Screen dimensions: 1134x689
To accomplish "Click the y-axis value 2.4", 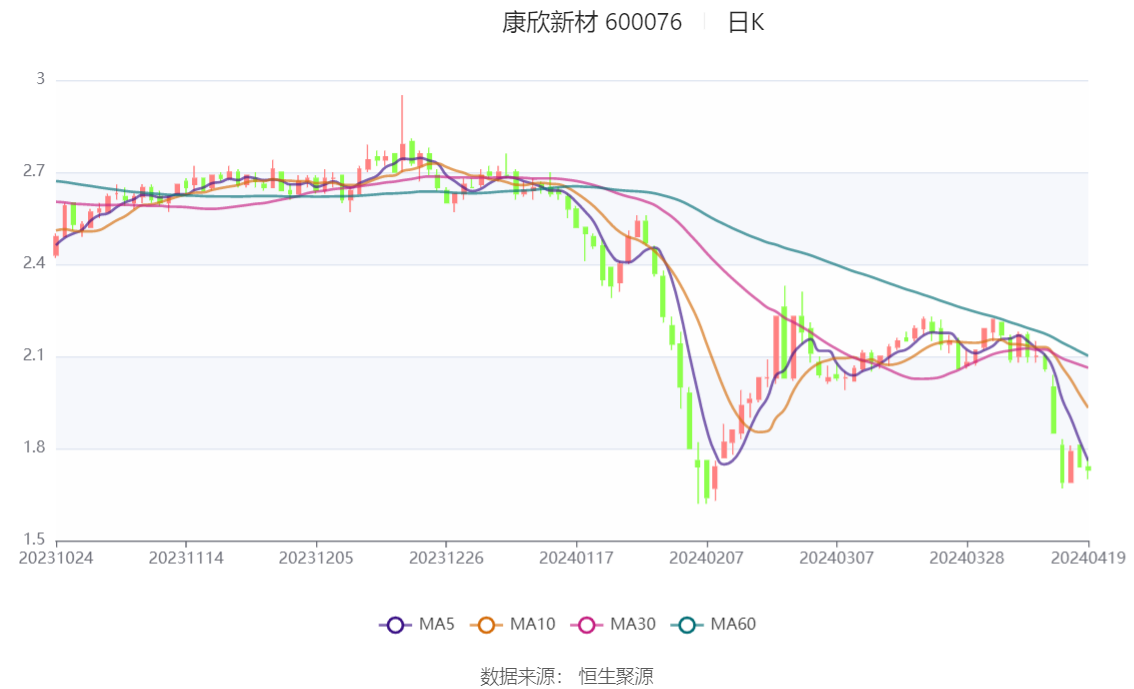I will [x=34, y=263].
